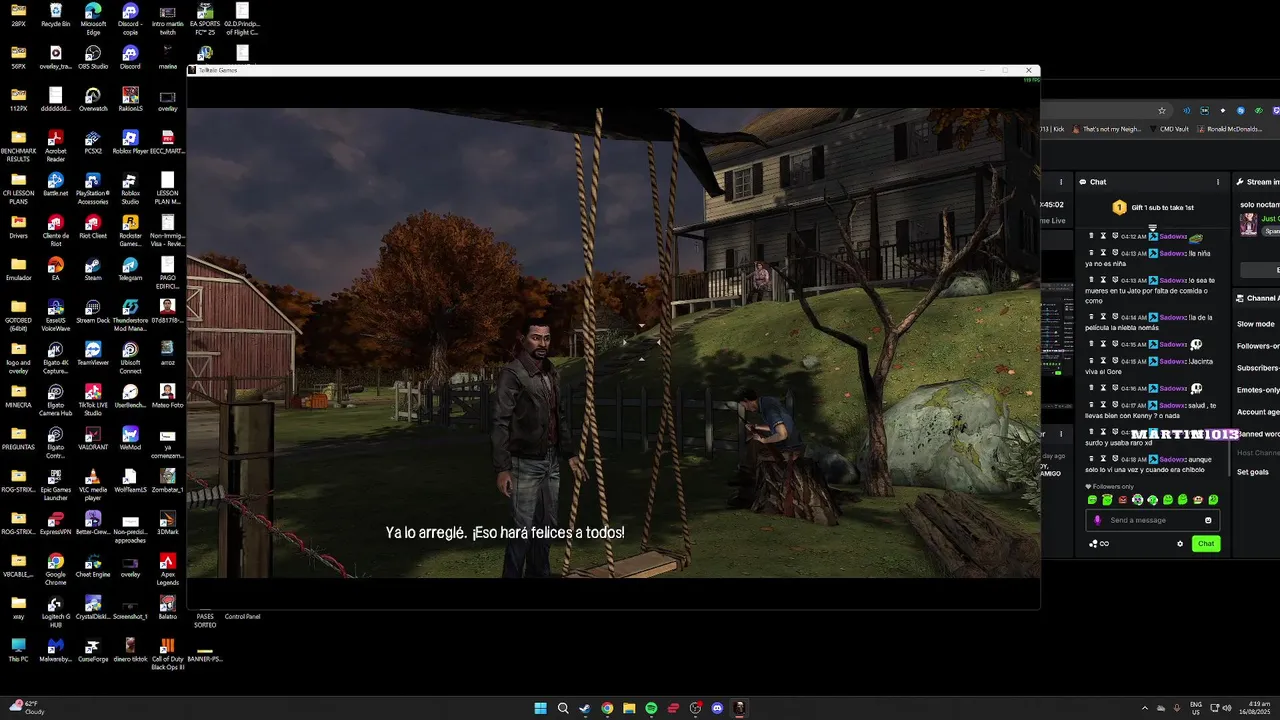Open the OBS Studio desktop shortcut

(93, 57)
